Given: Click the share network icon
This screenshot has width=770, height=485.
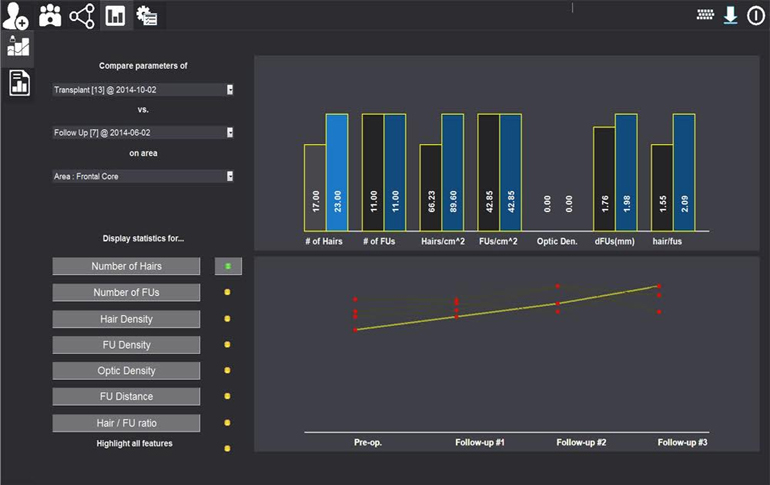Looking at the screenshot, I should coord(82,15).
